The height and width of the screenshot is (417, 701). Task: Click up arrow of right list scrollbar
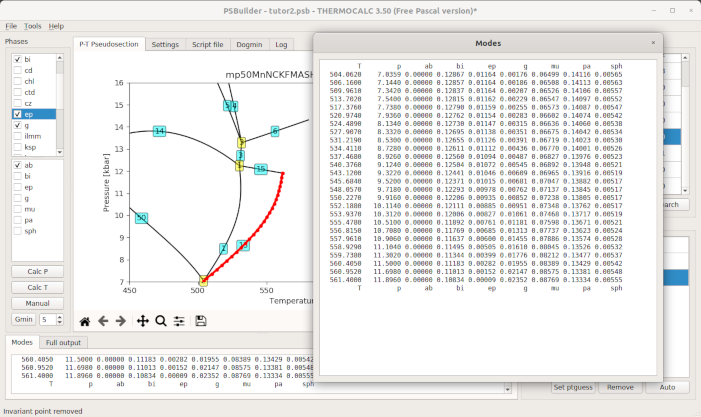(685, 58)
